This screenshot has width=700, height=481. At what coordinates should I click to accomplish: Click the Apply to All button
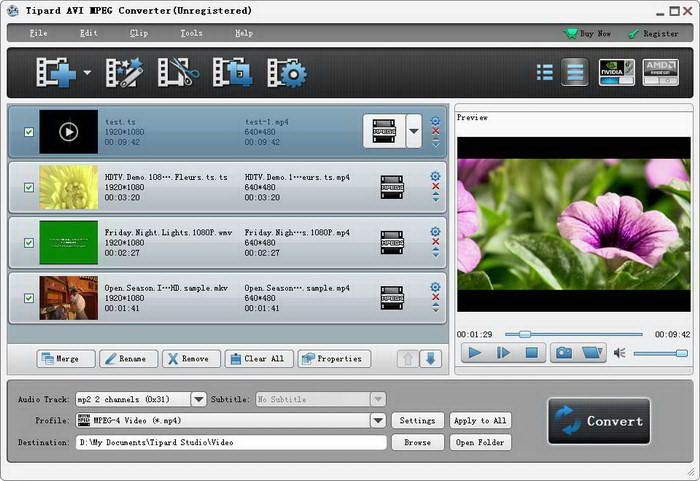coord(479,421)
